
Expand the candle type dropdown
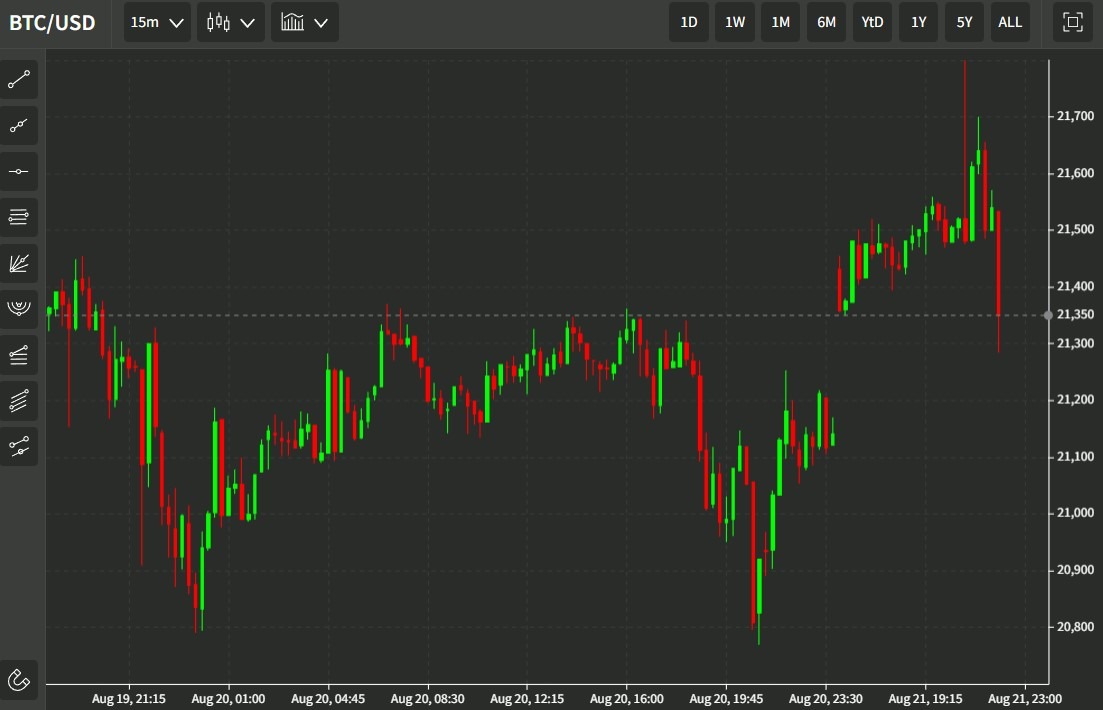pyautogui.click(x=230, y=22)
